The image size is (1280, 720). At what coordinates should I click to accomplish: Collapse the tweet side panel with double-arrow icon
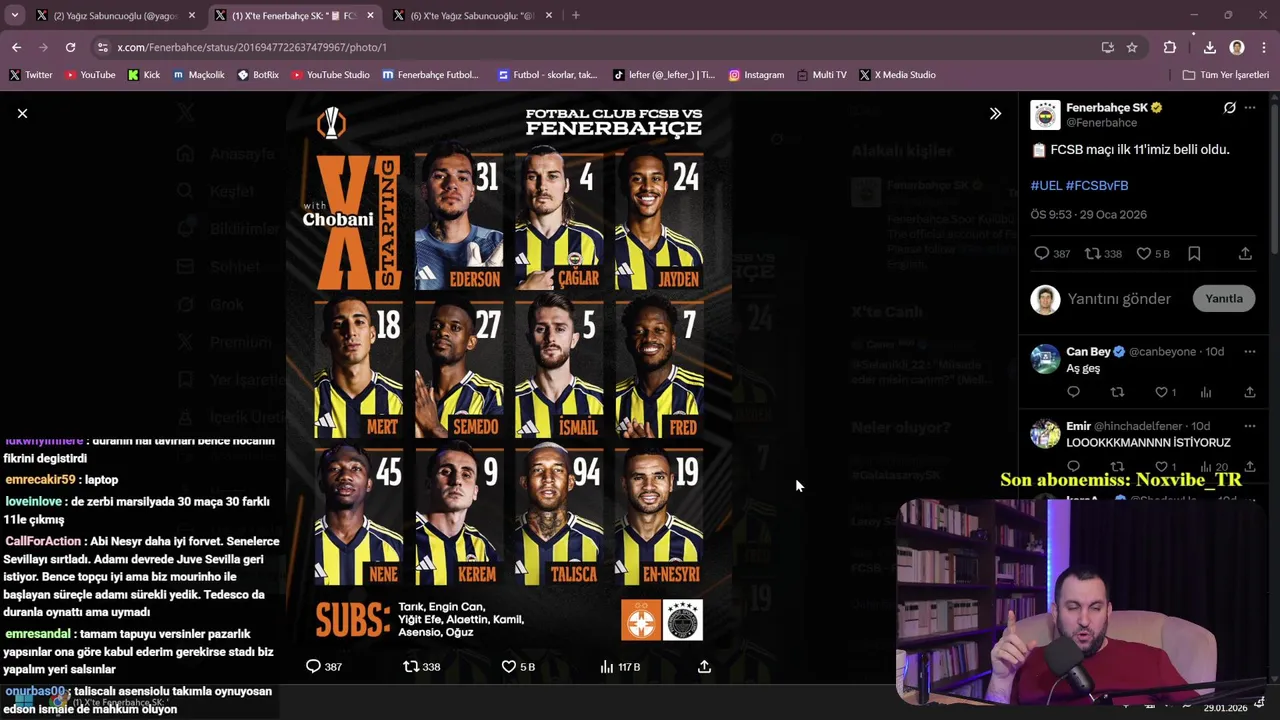[995, 113]
